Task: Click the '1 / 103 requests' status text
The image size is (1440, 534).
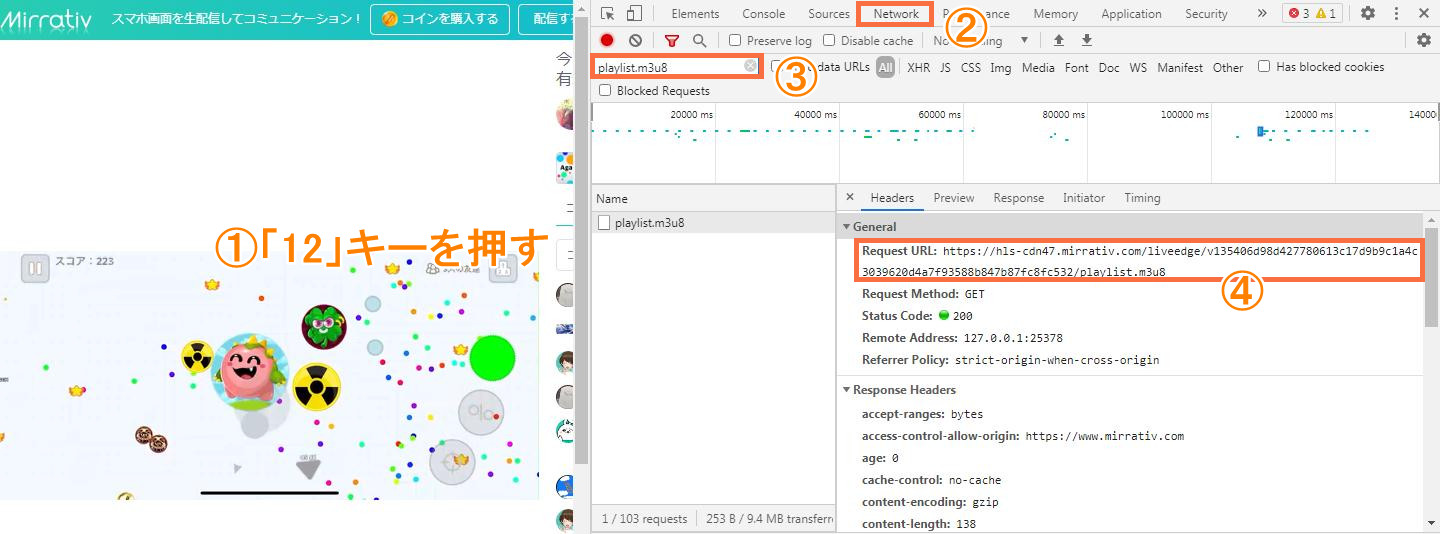Action: (x=645, y=519)
